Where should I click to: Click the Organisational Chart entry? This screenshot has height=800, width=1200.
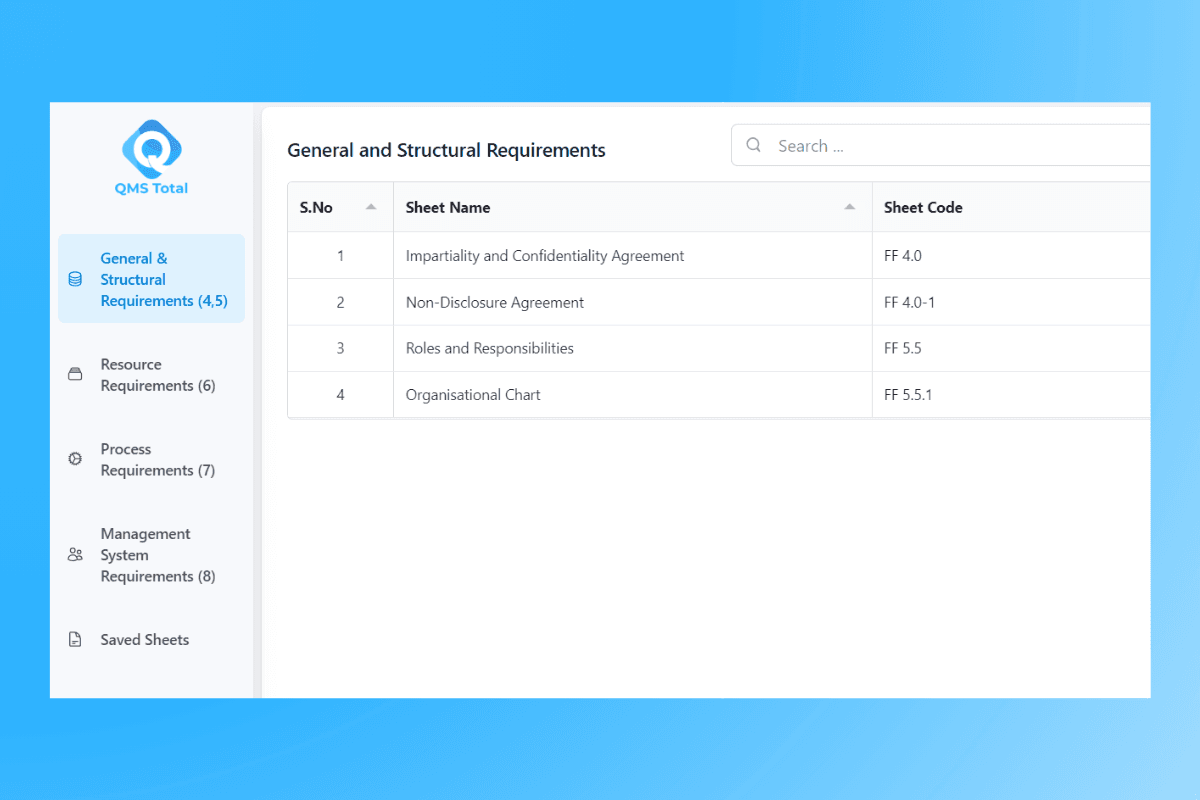[472, 394]
